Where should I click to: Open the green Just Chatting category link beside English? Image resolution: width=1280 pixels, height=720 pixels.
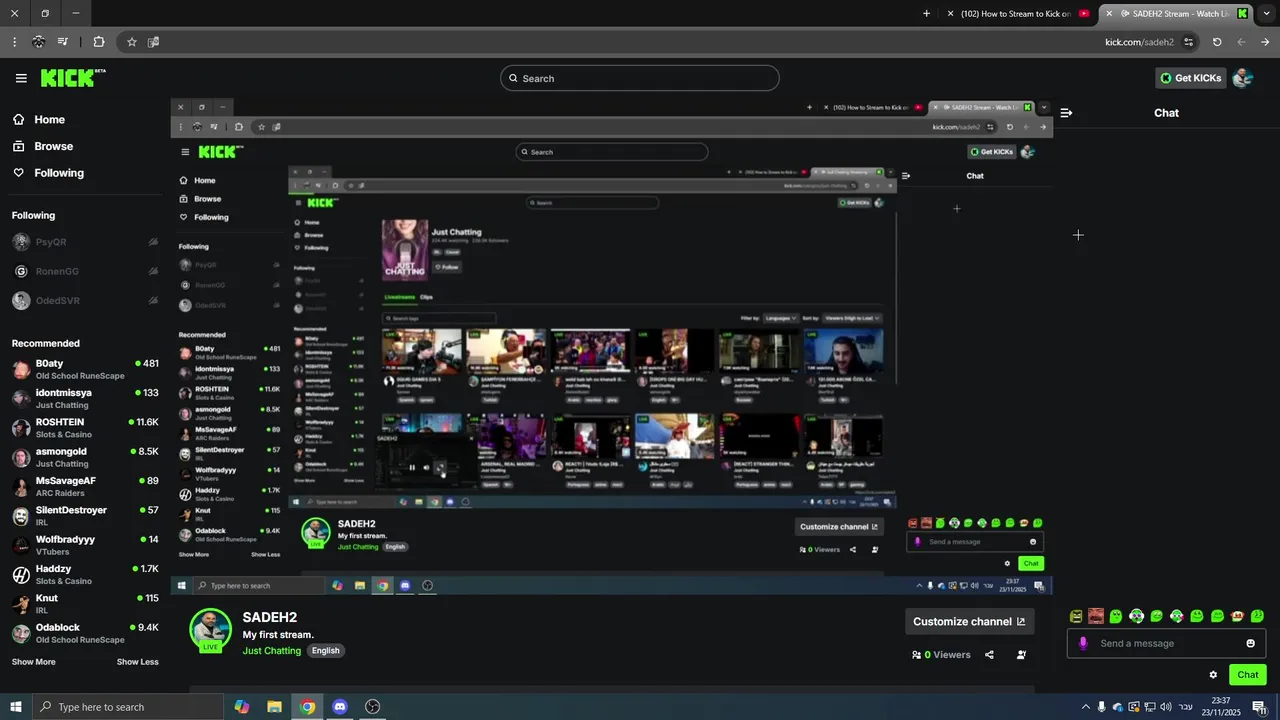(272, 651)
